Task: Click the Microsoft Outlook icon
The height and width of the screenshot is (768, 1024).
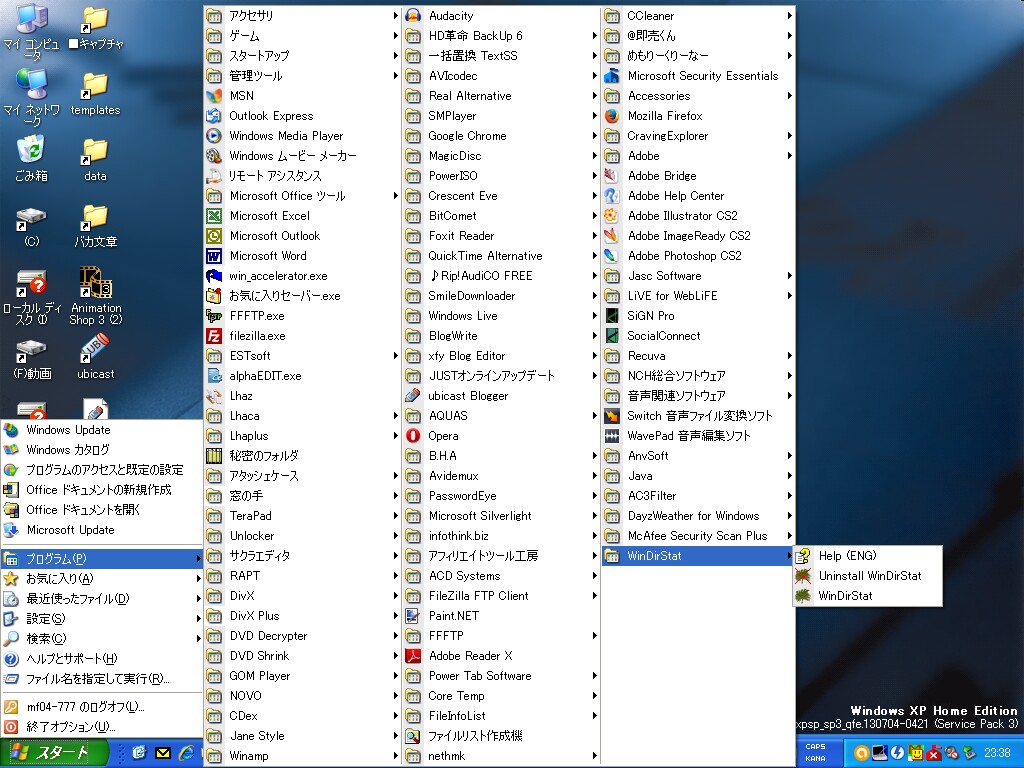Action: (x=214, y=236)
